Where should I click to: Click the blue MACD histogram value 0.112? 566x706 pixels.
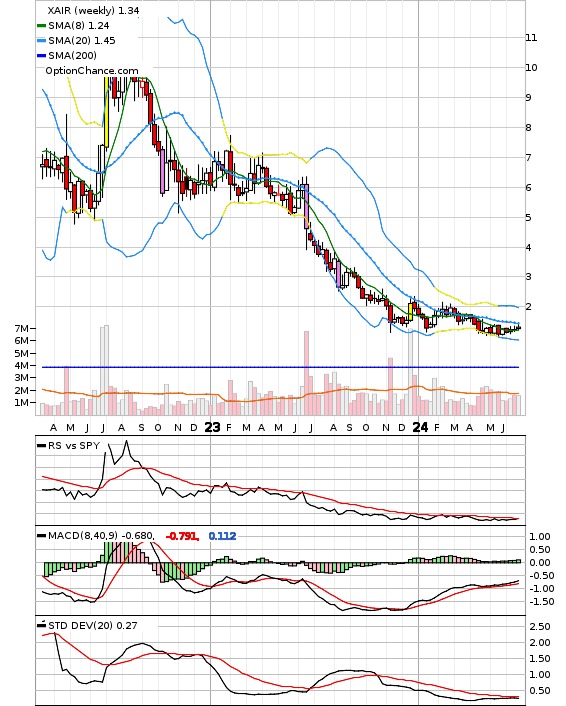click(222, 536)
